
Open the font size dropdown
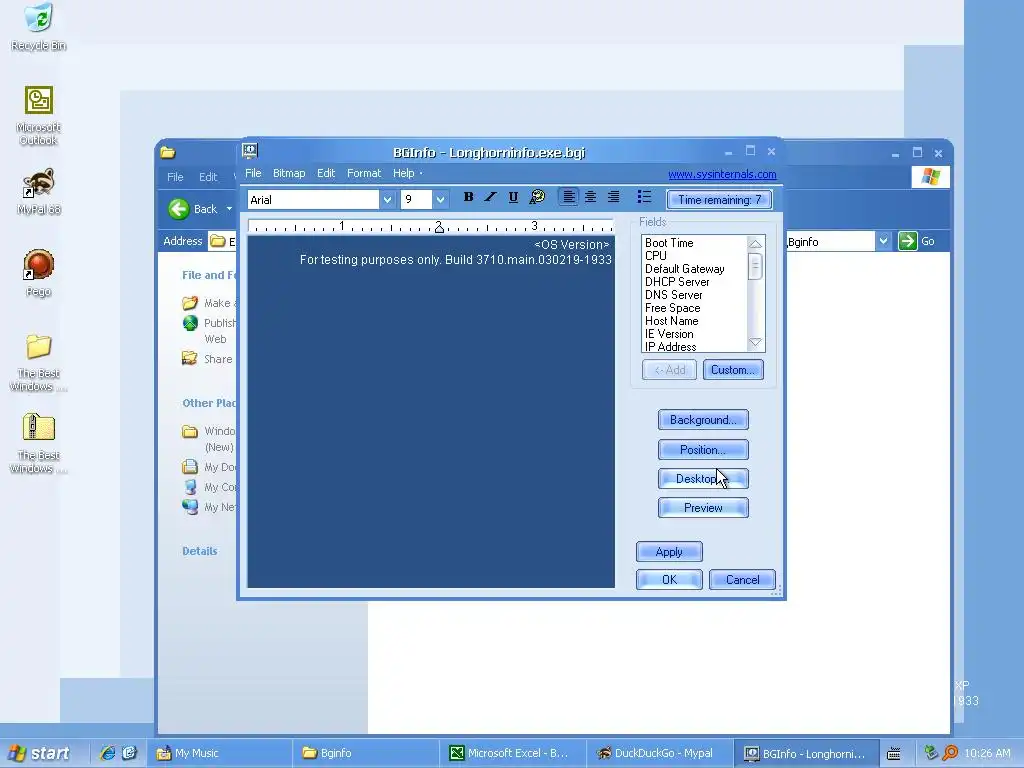coord(440,200)
